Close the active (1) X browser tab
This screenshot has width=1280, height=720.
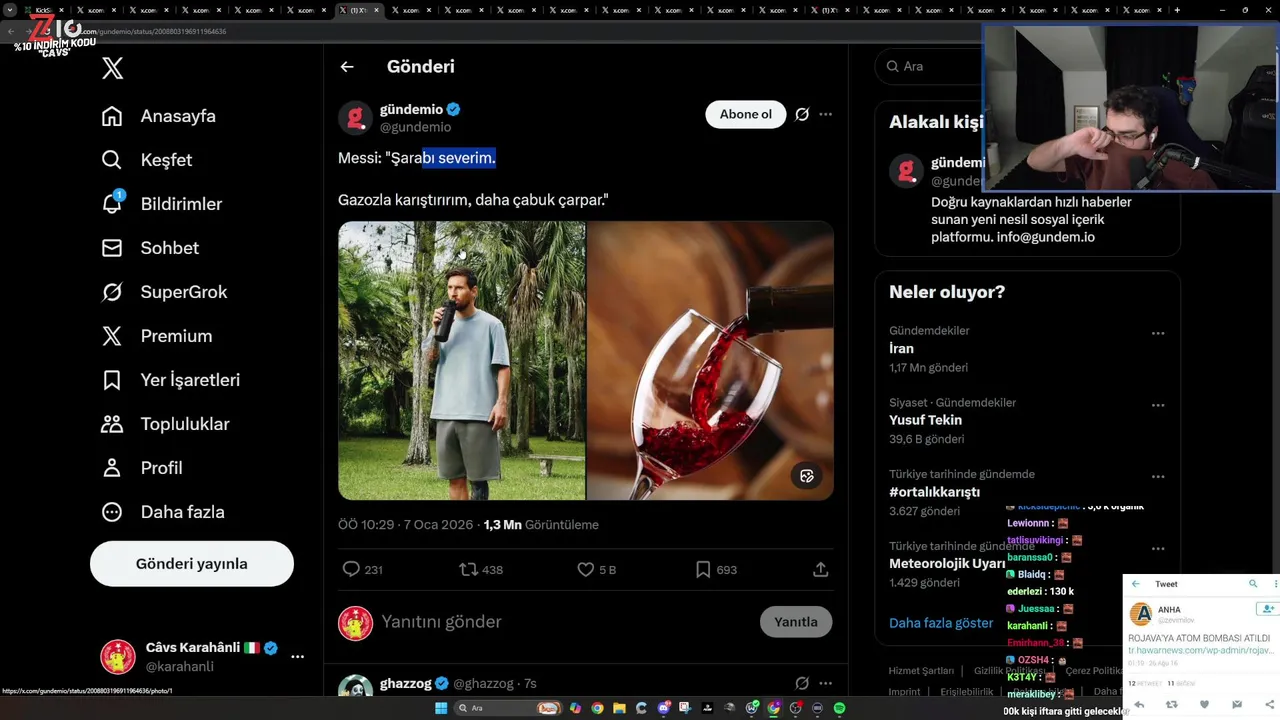(x=376, y=10)
